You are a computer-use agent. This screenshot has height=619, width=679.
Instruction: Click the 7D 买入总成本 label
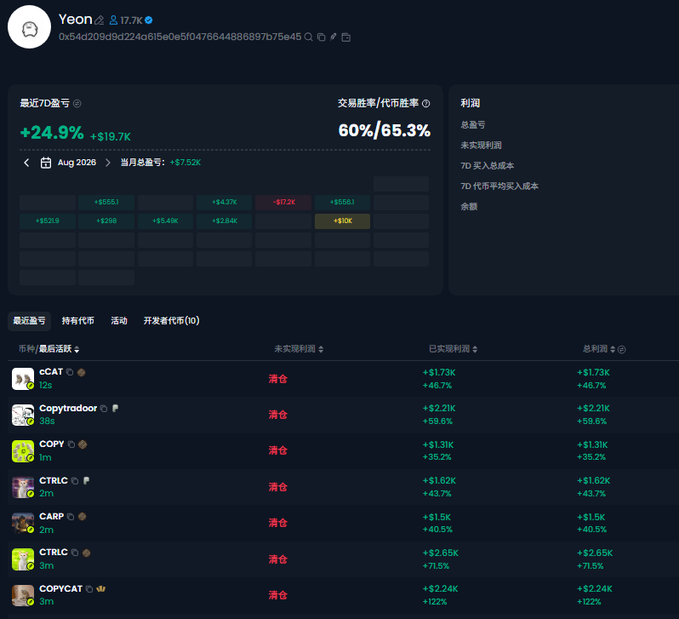coord(487,166)
